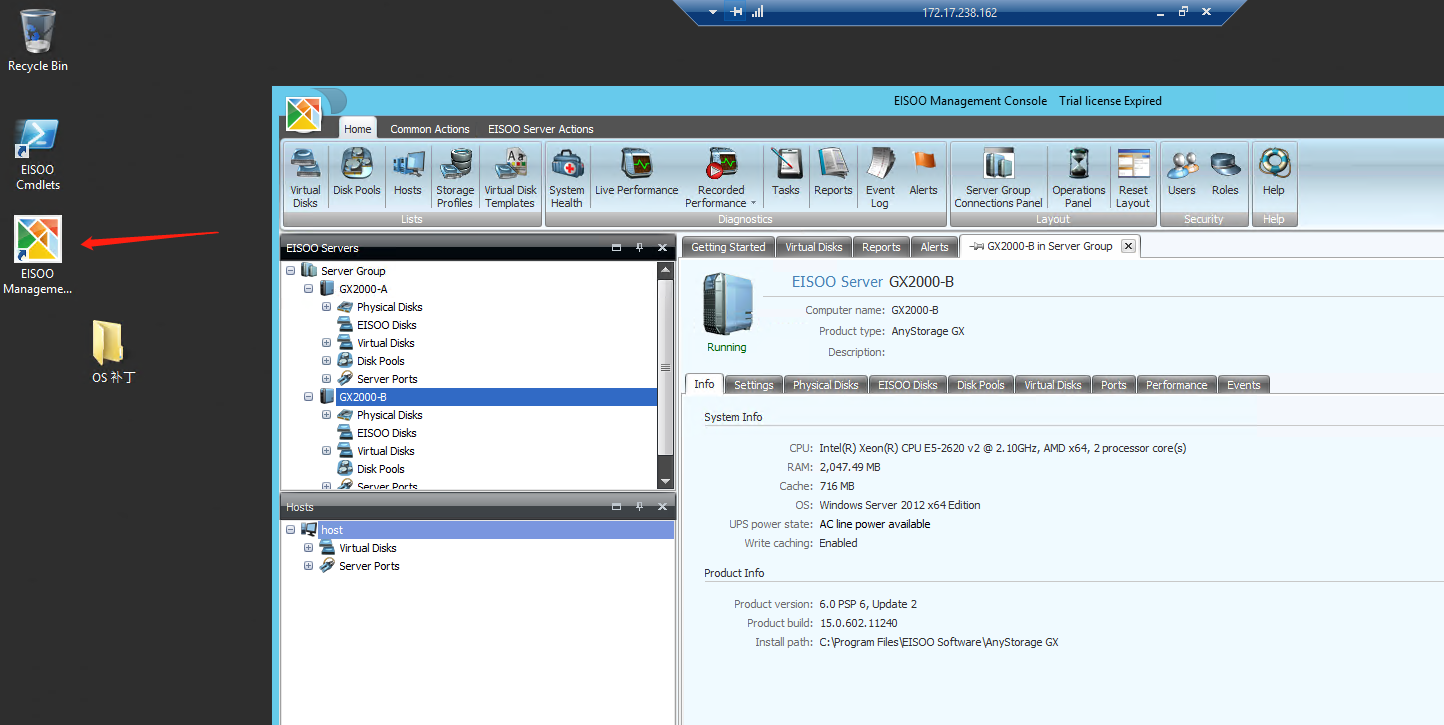The height and width of the screenshot is (725, 1444).
Task: Click the EISOO application logo button
Action: tap(304, 114)
